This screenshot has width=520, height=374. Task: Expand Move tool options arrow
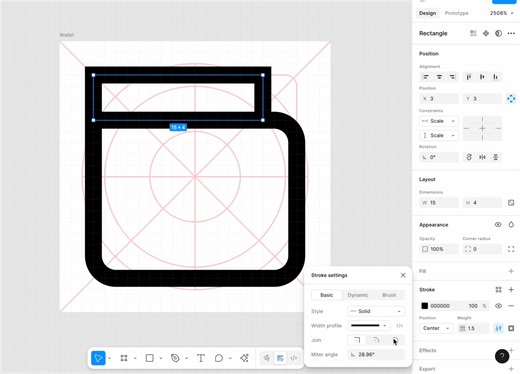click(110, 358)
